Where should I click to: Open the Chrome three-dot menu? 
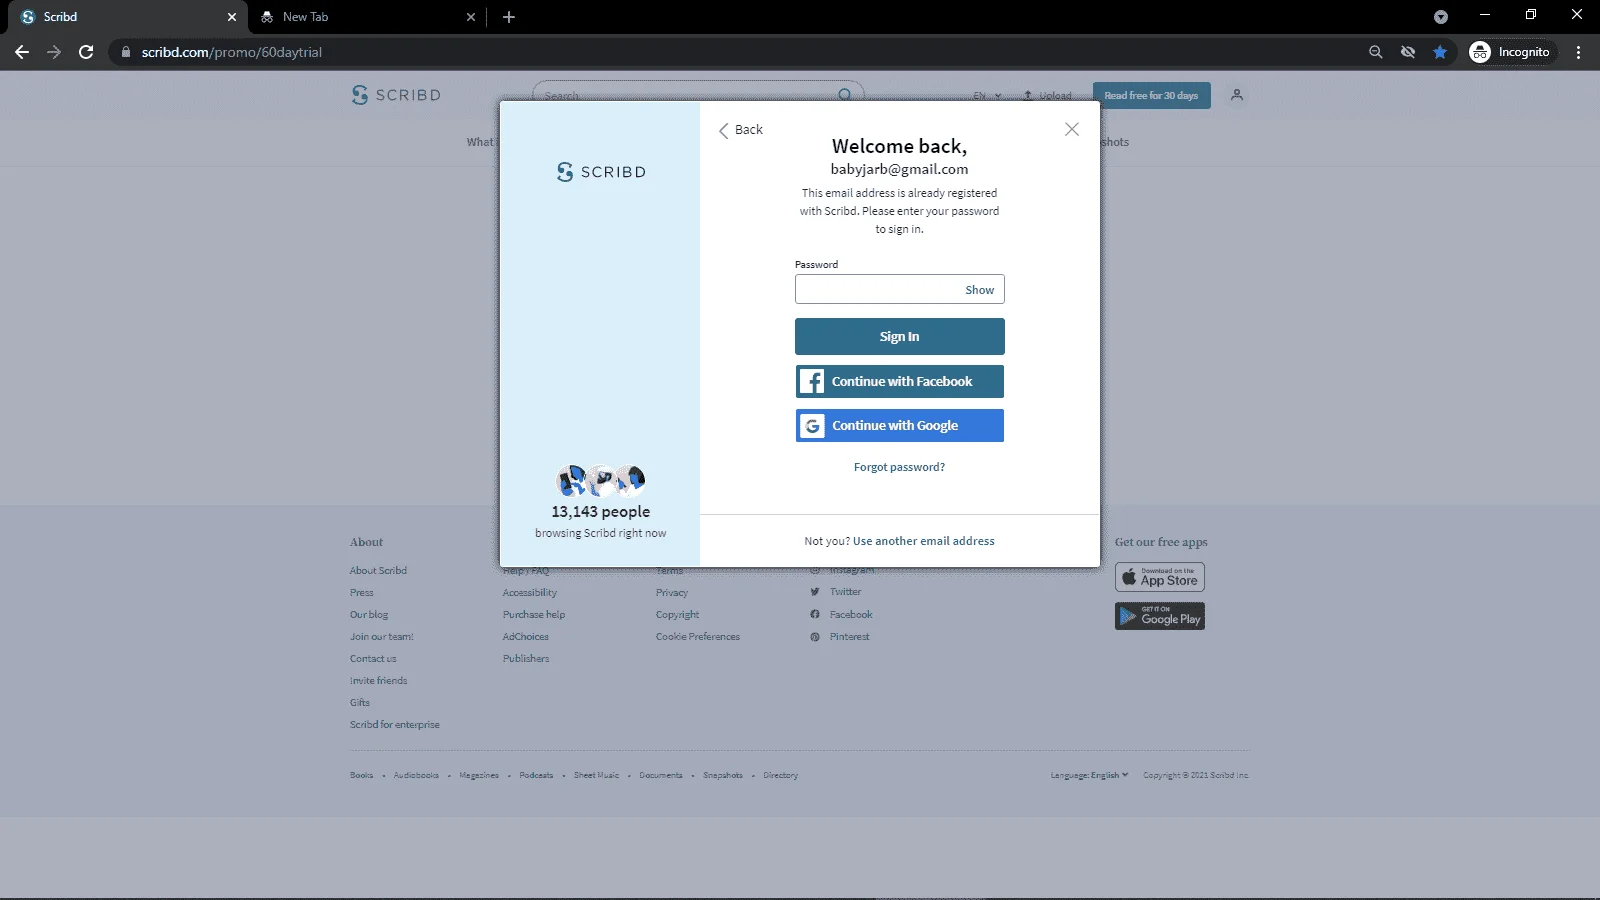[x=1579, y=52]
